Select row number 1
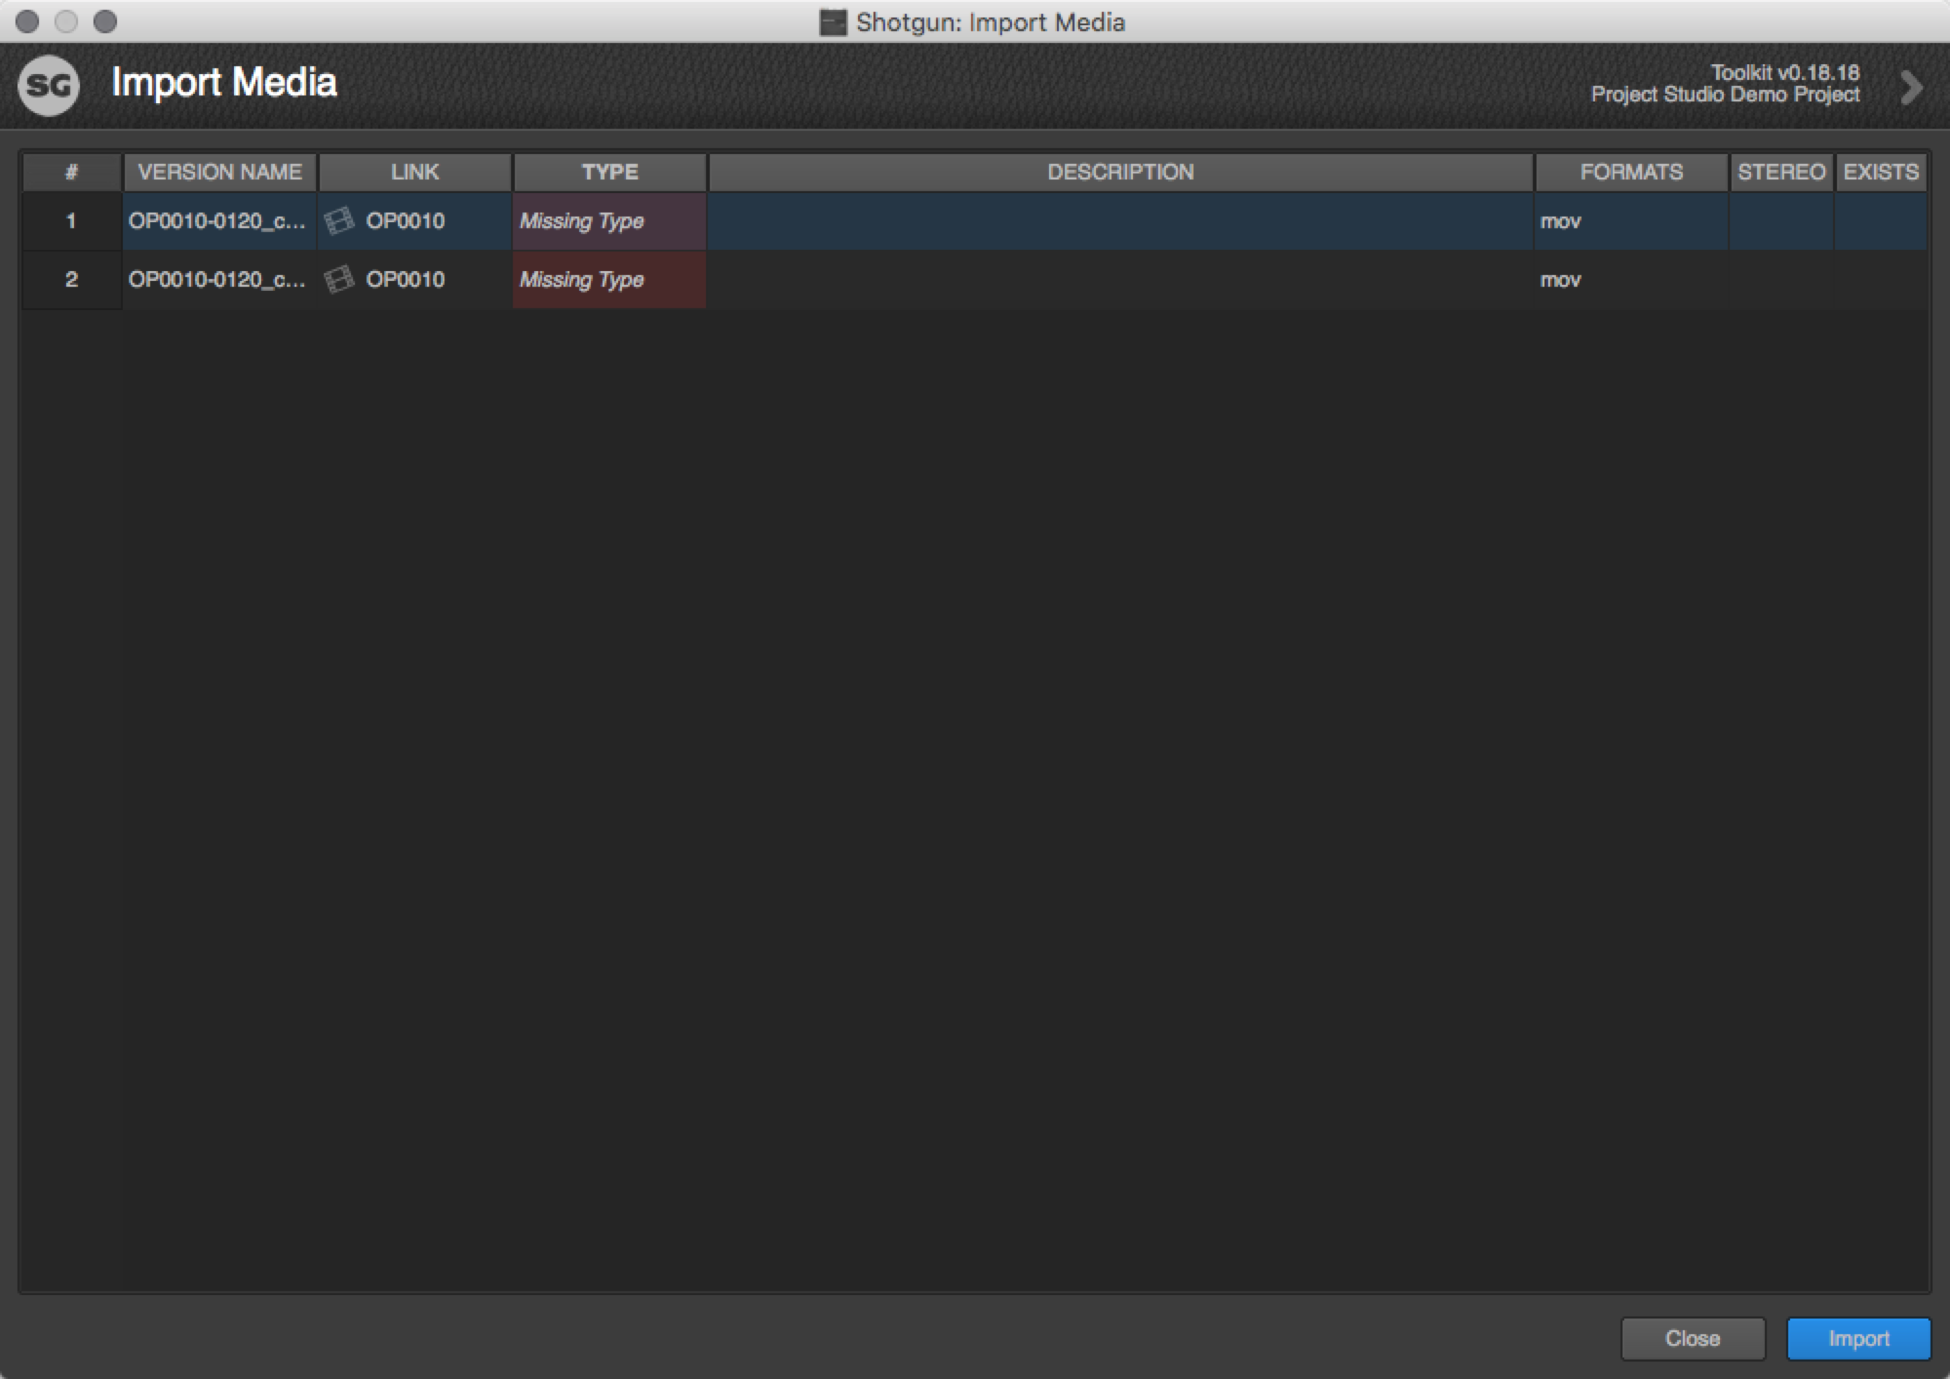The width and height of the screenshot is (1950, 1379). click(71, 221)
